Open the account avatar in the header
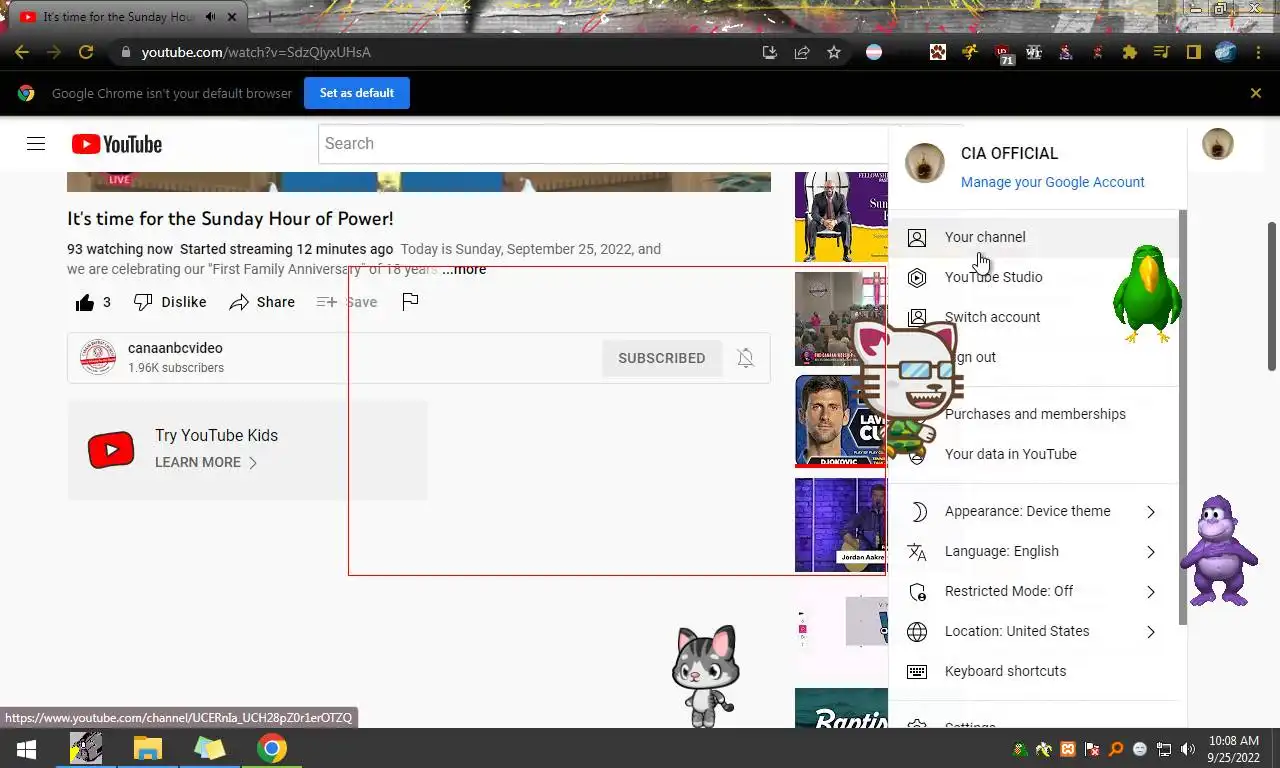This screenshot has width=1280, height=768. tap(1217, 144)
